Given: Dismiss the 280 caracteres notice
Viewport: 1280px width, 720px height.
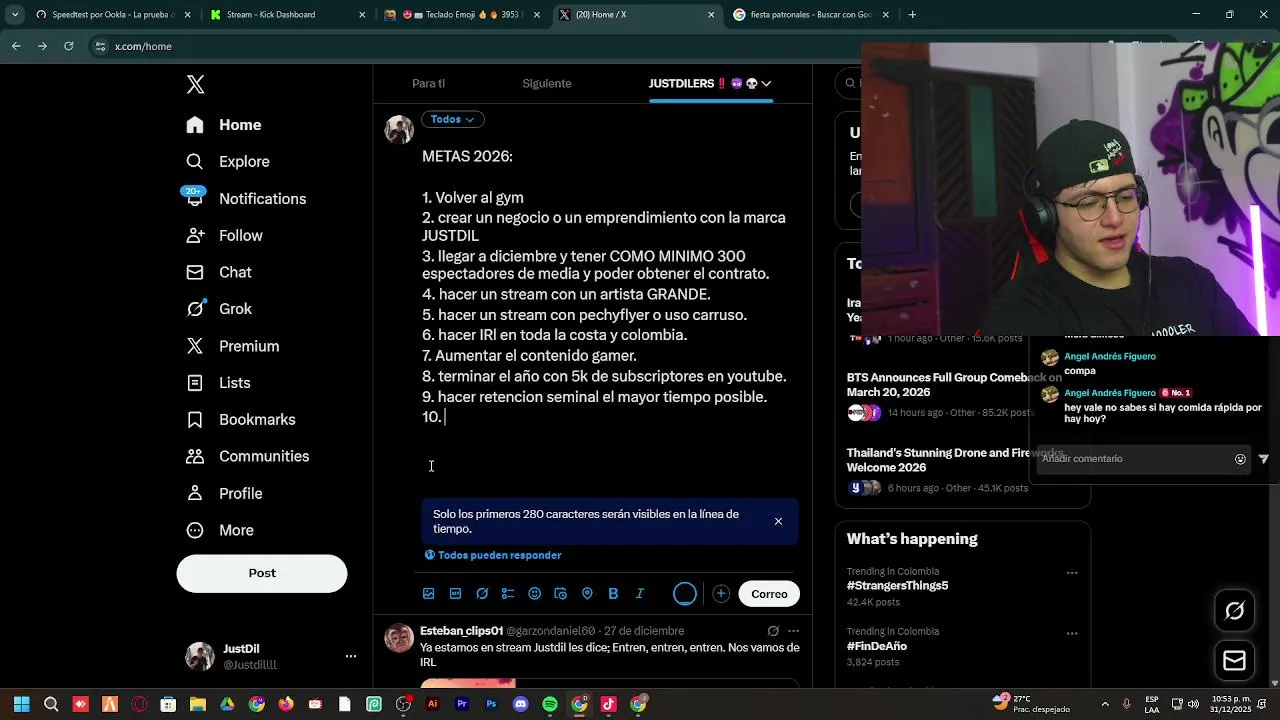Looking at the screenshot, I should tap(778, 521).
